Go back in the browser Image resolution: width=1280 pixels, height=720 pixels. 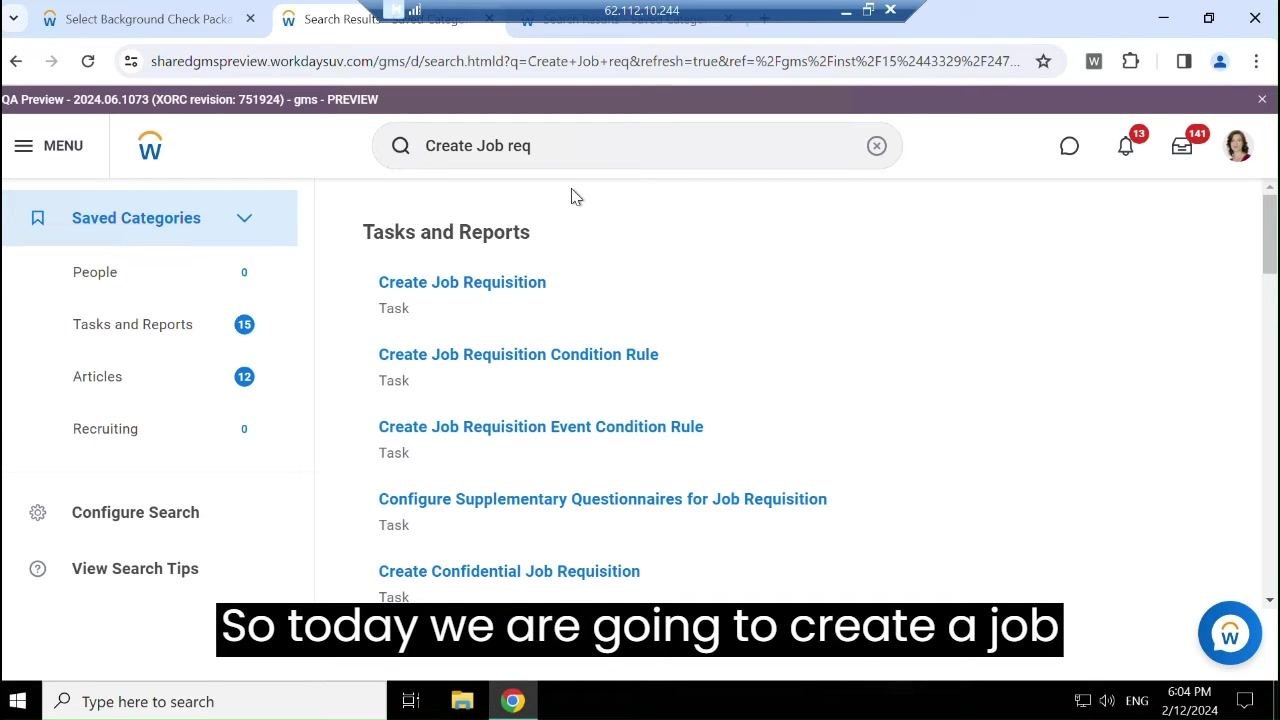pyautogui.click(x=16, y=61)
